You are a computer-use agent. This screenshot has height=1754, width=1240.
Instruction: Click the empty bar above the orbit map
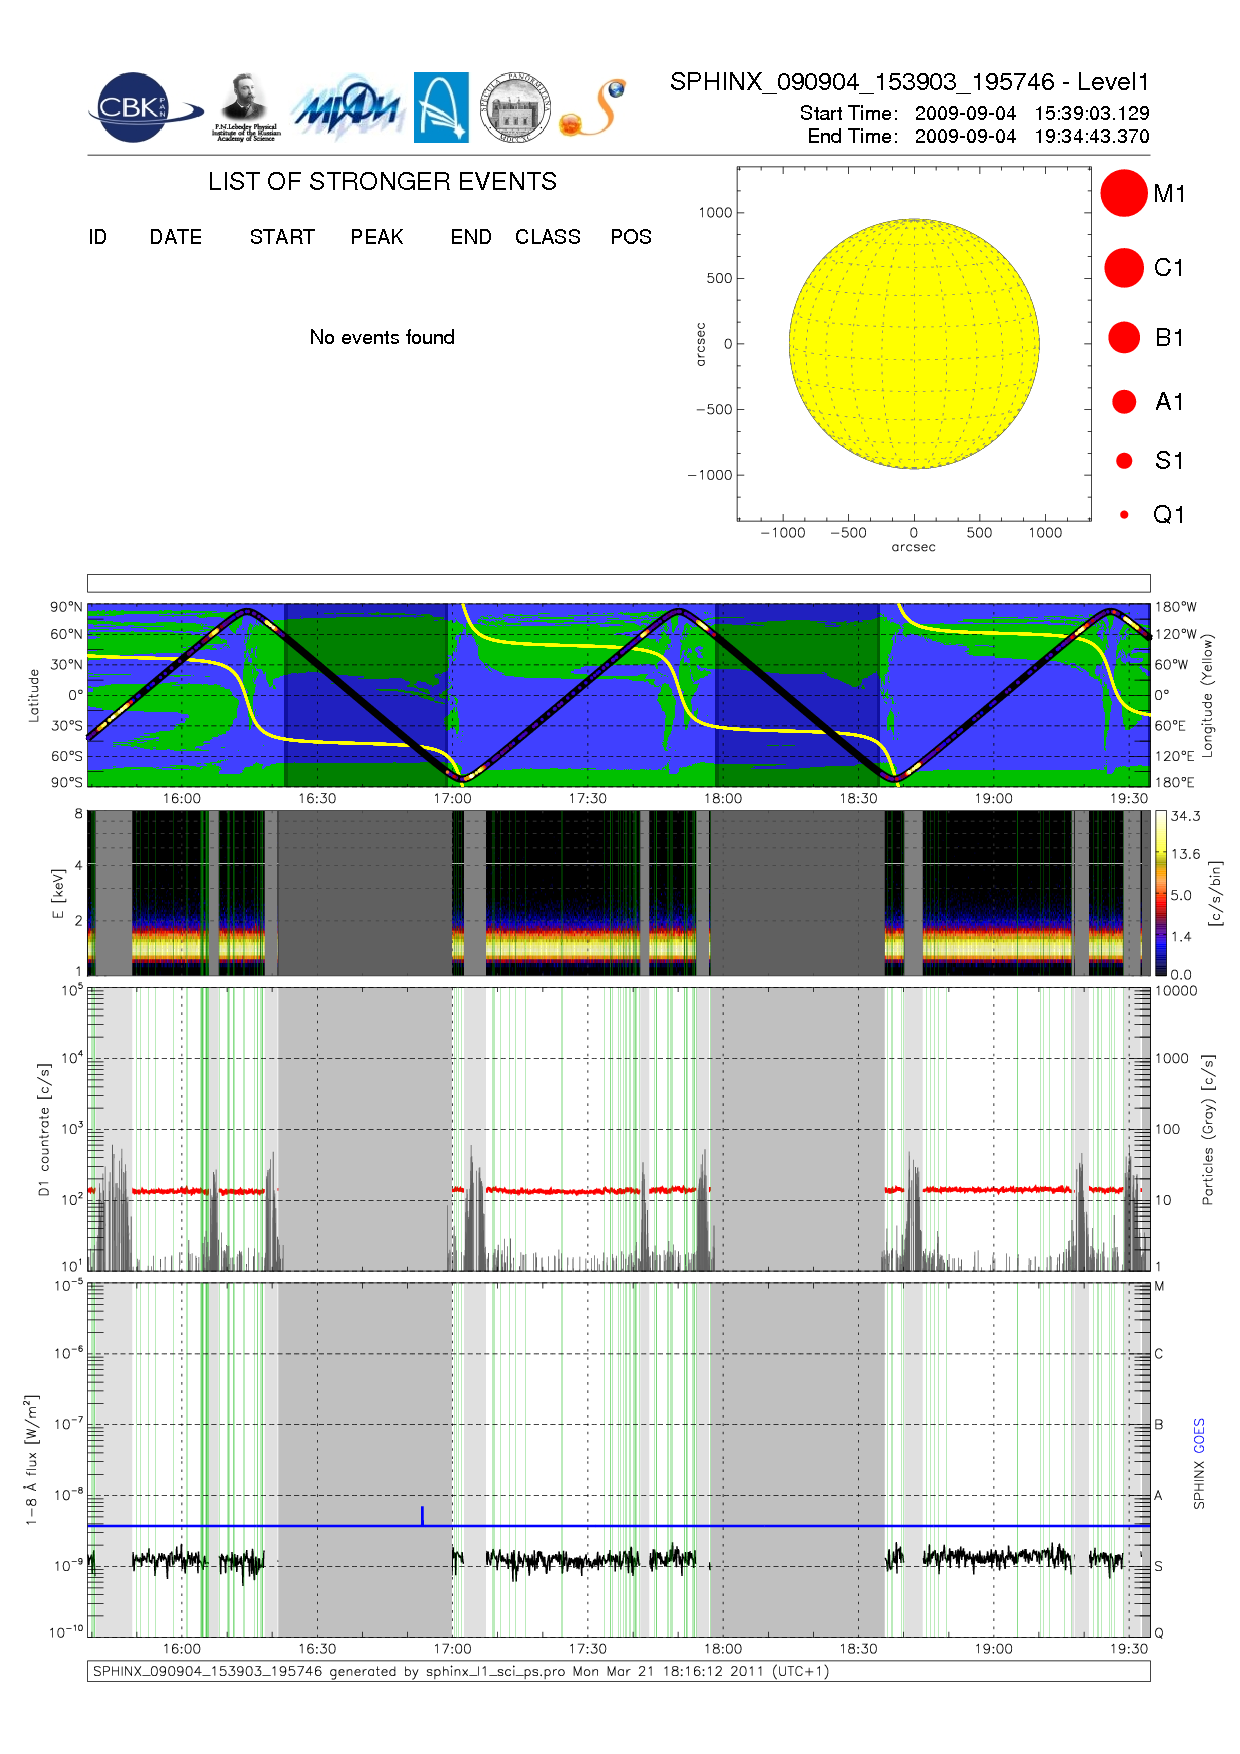tap(618, 583)
